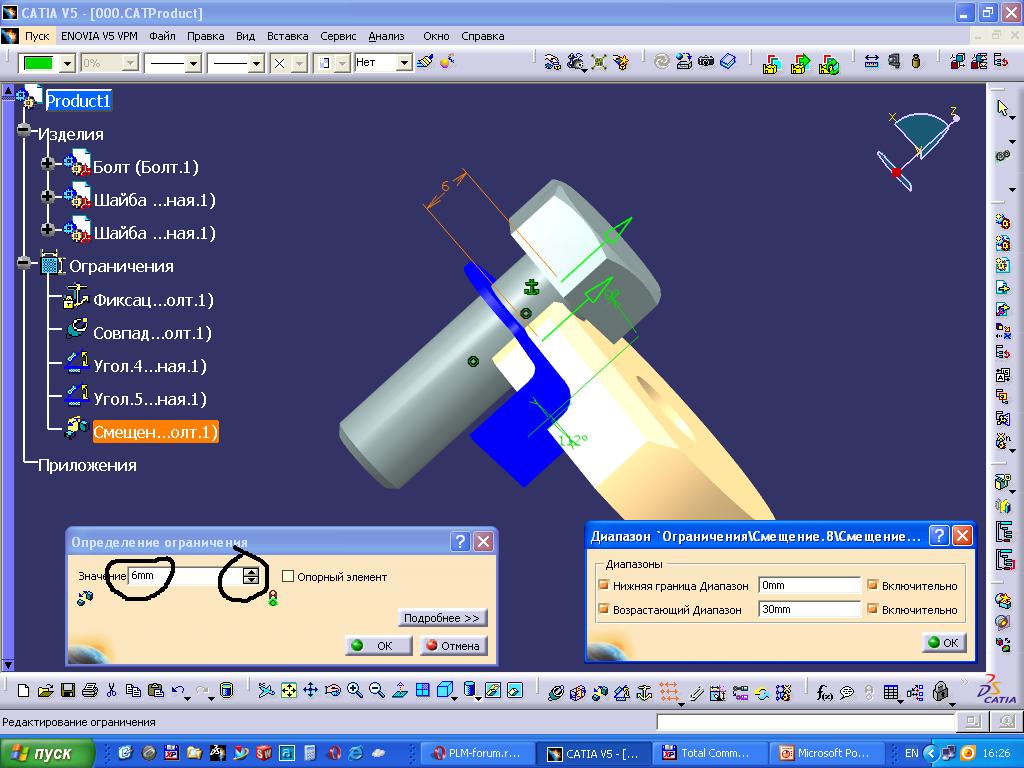Click the Design Table icon

click(x=891, y=692)
